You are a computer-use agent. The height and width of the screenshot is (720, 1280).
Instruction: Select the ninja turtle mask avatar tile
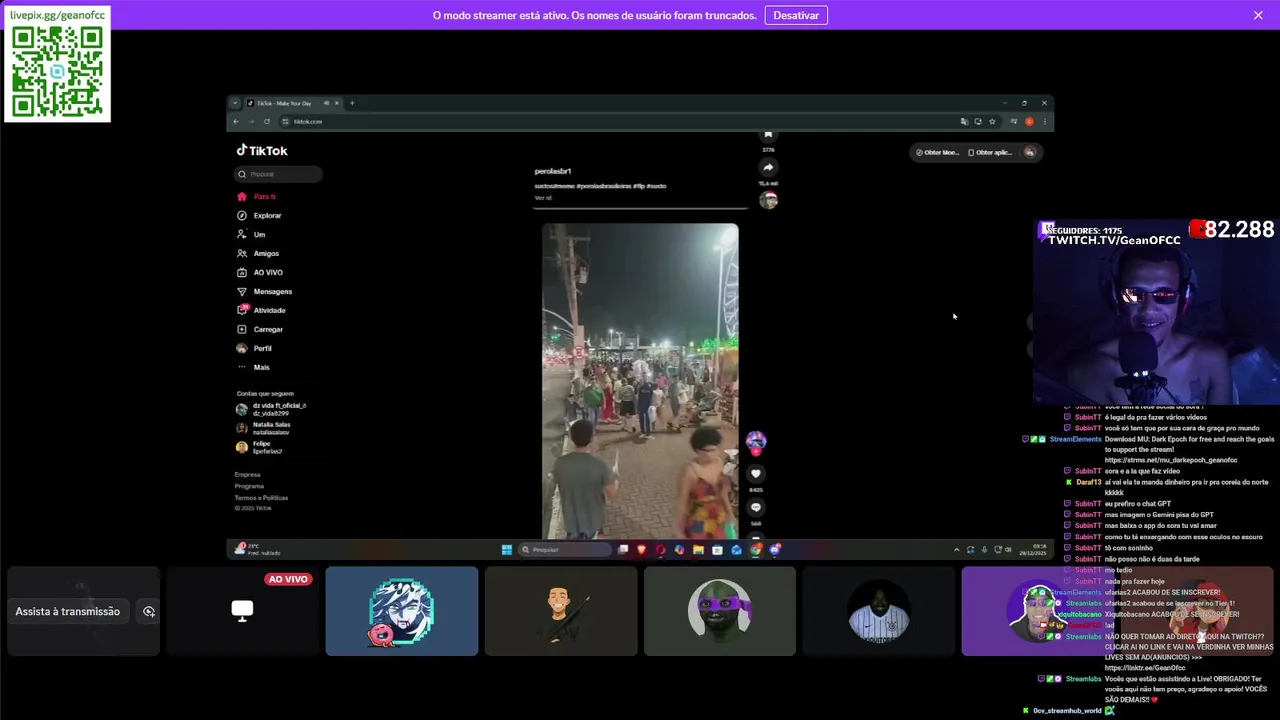720,611
